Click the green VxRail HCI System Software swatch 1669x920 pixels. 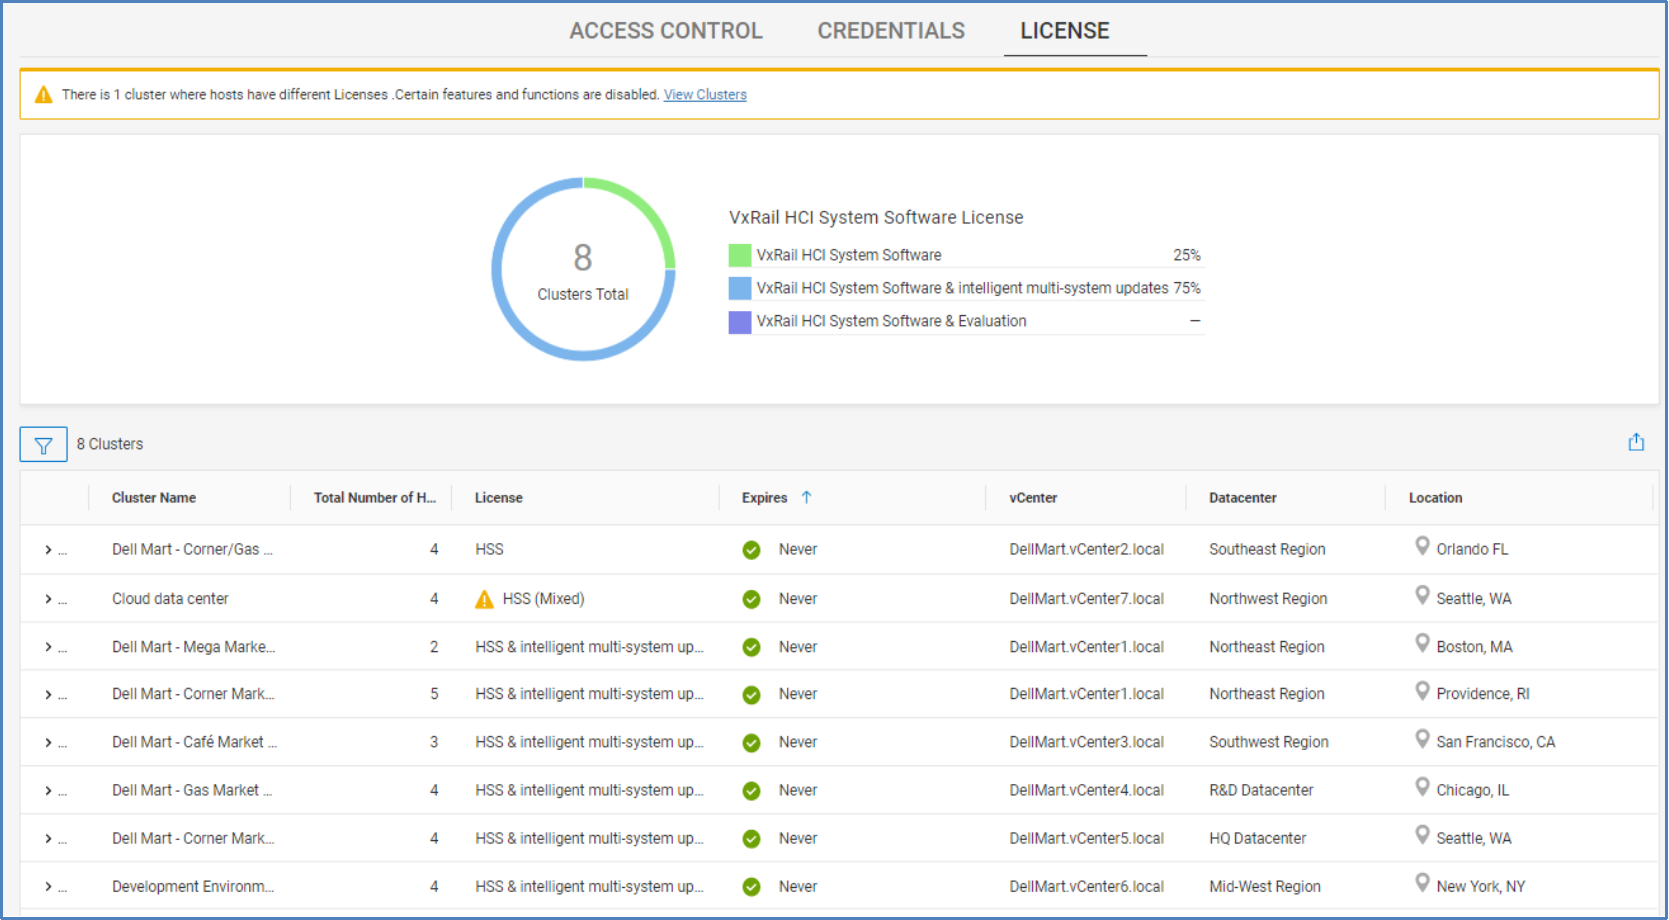click(740, 255)
